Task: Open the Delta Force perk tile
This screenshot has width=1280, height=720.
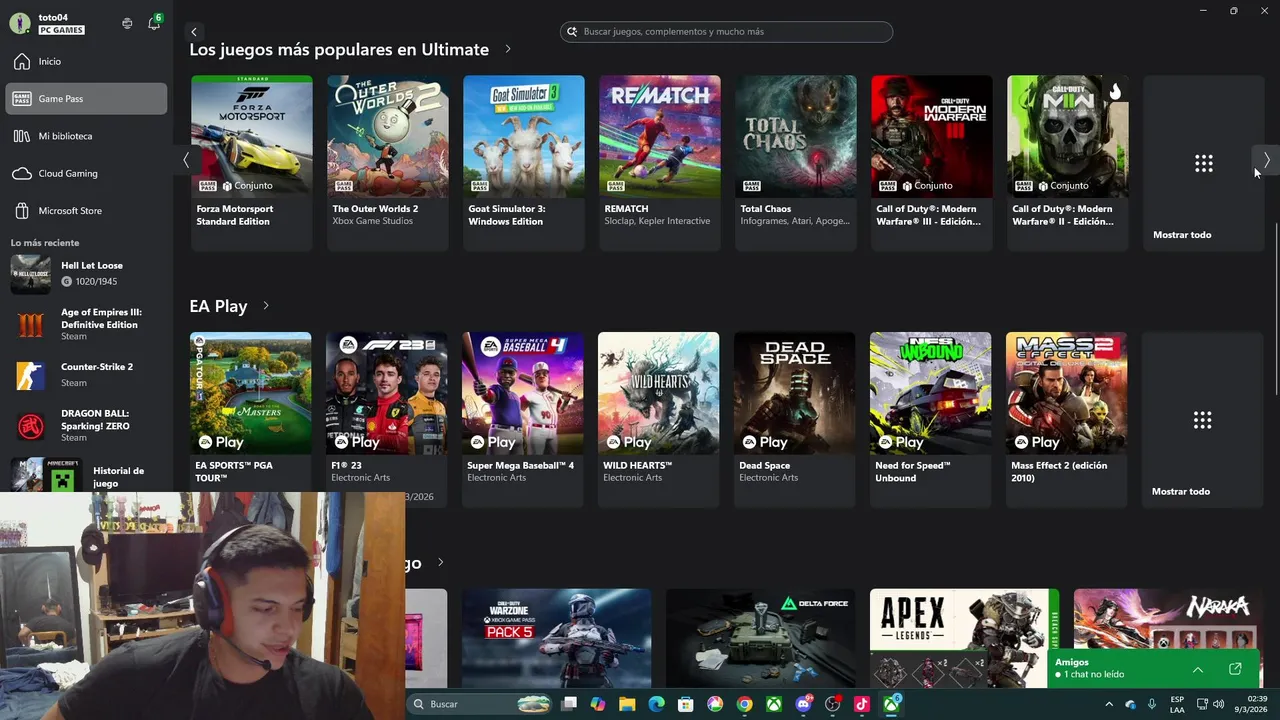Action: [x=761, y=638]
